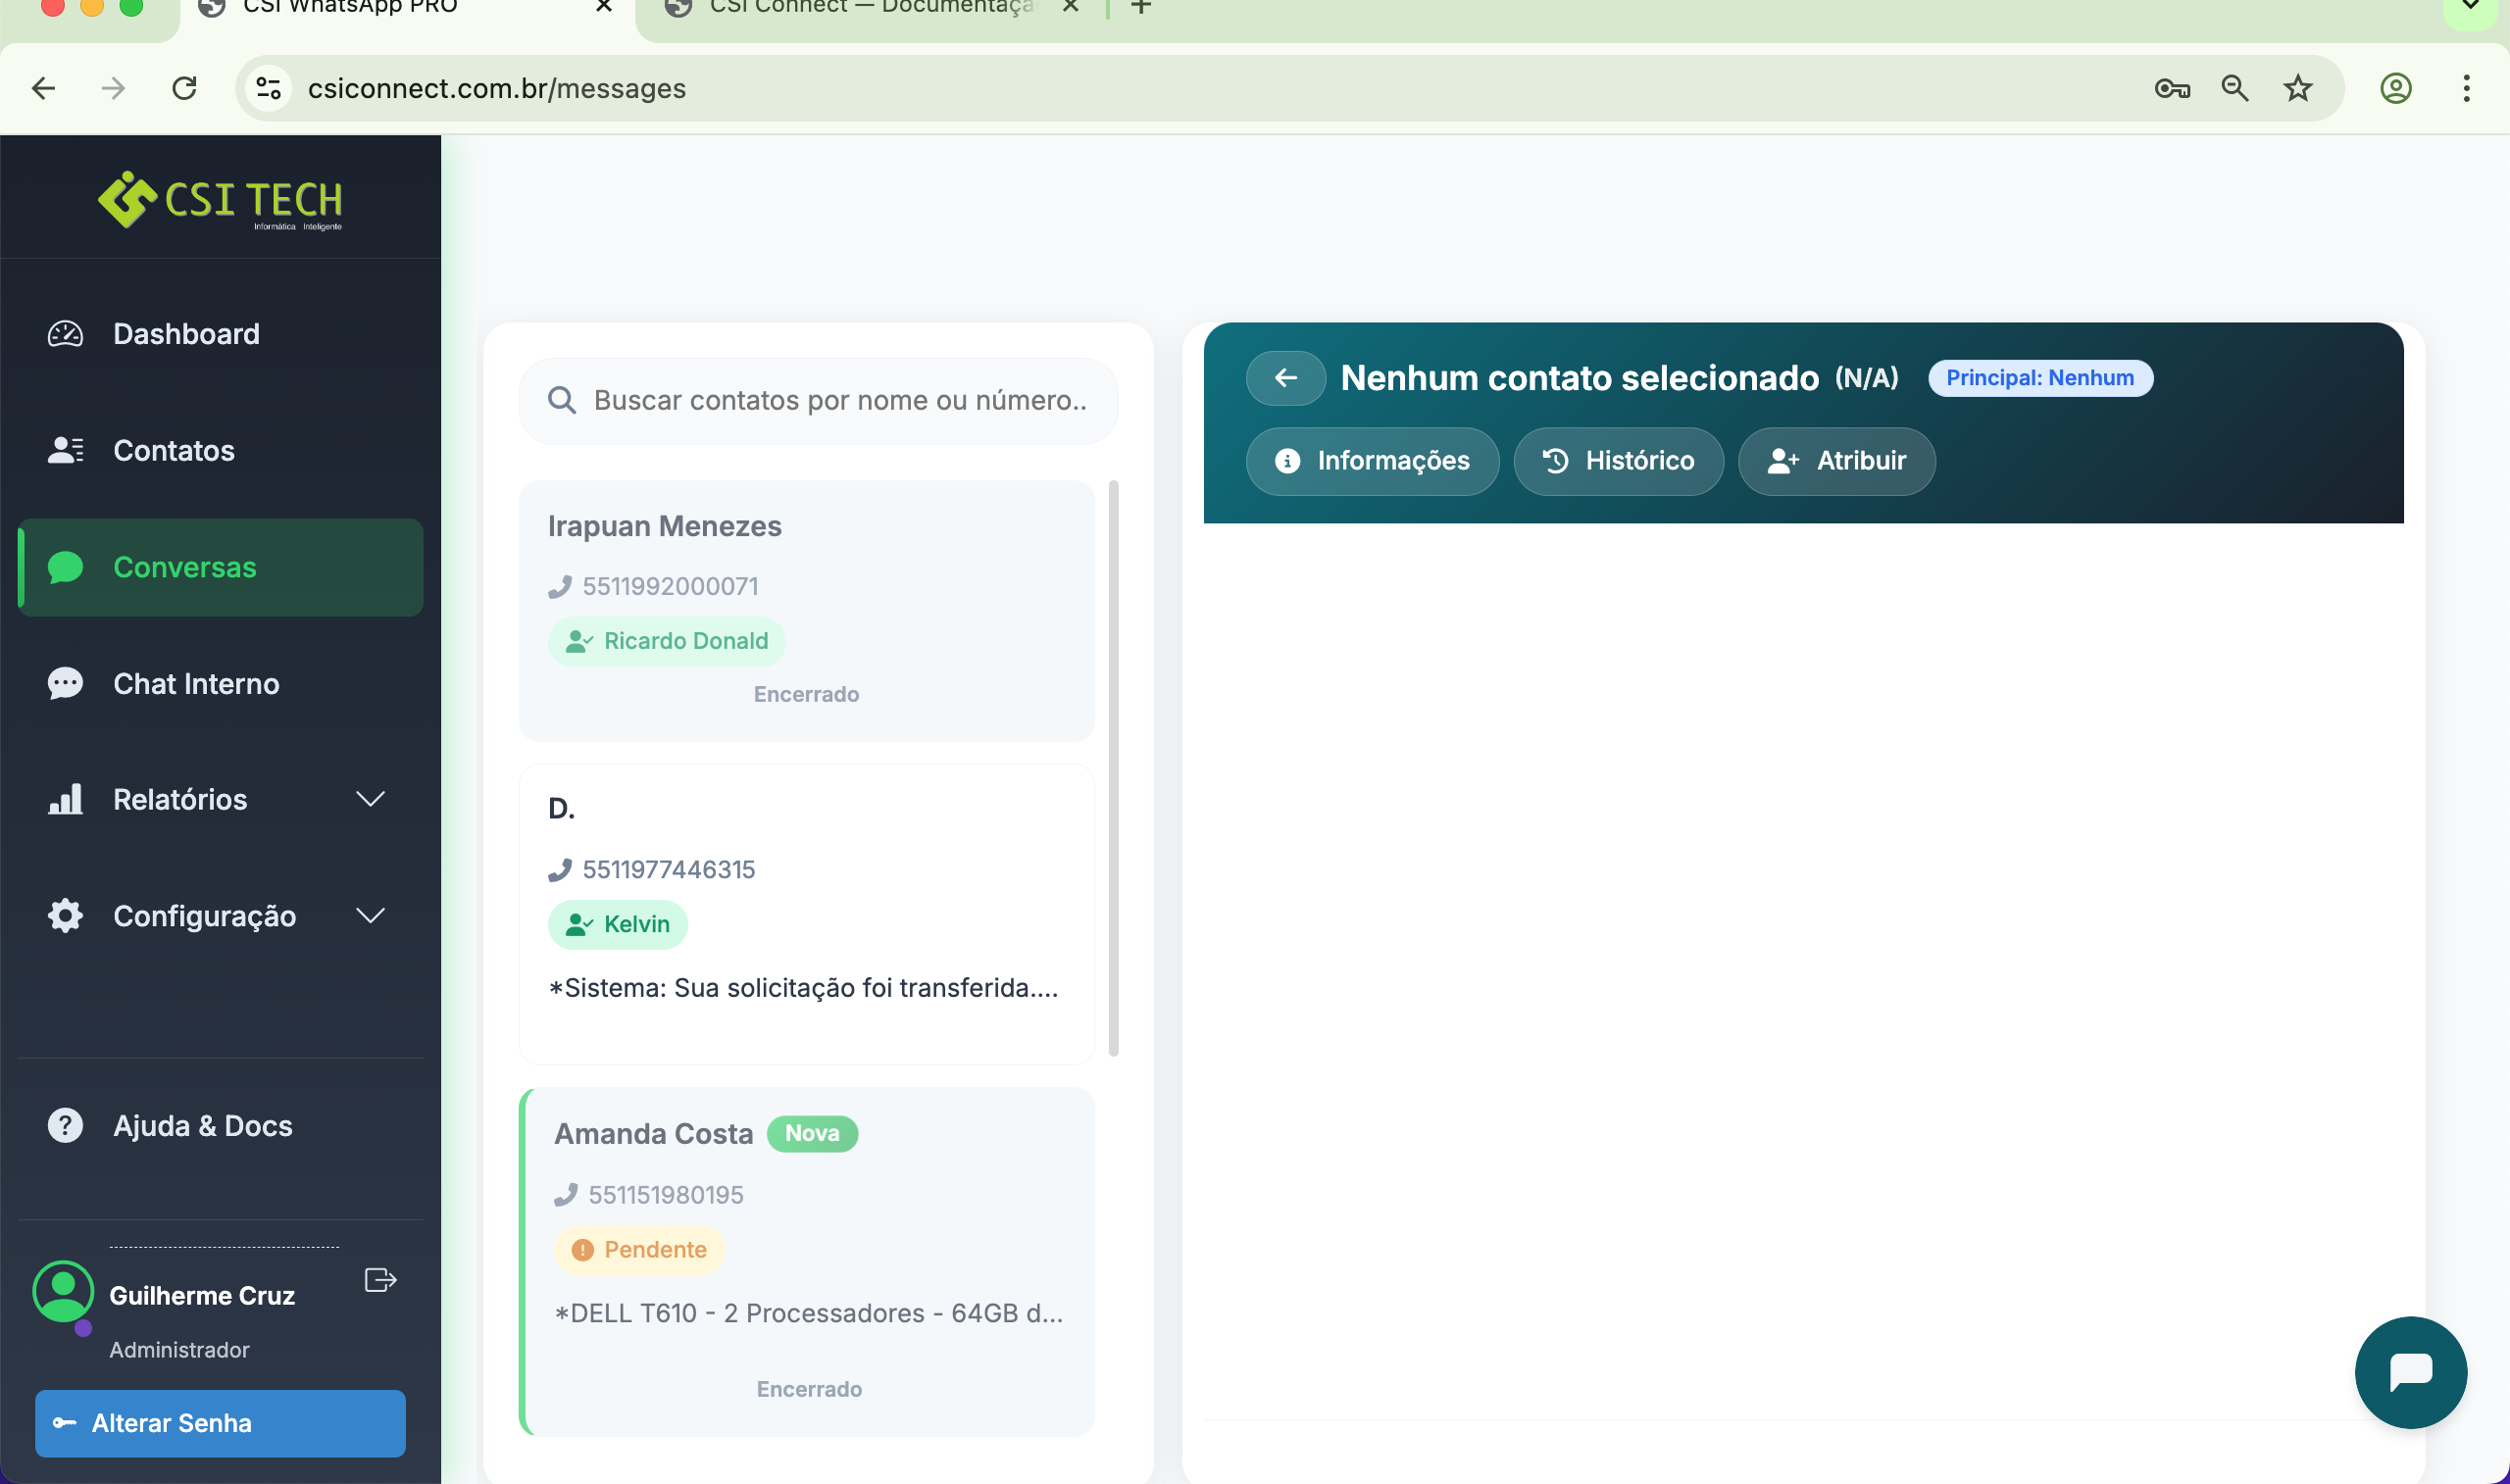2510x1484 pixels.
Task: Open the Histórico panel
Action: 1618,461
